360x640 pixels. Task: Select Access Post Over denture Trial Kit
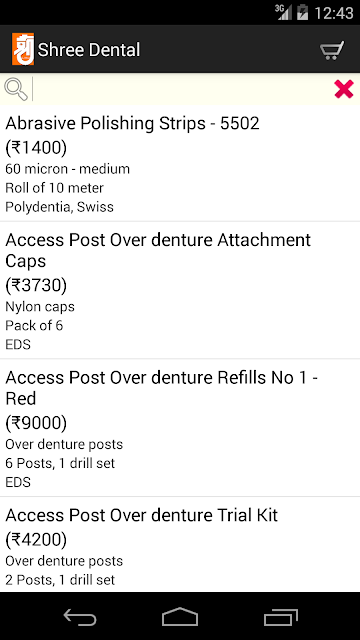pos(180,545)
